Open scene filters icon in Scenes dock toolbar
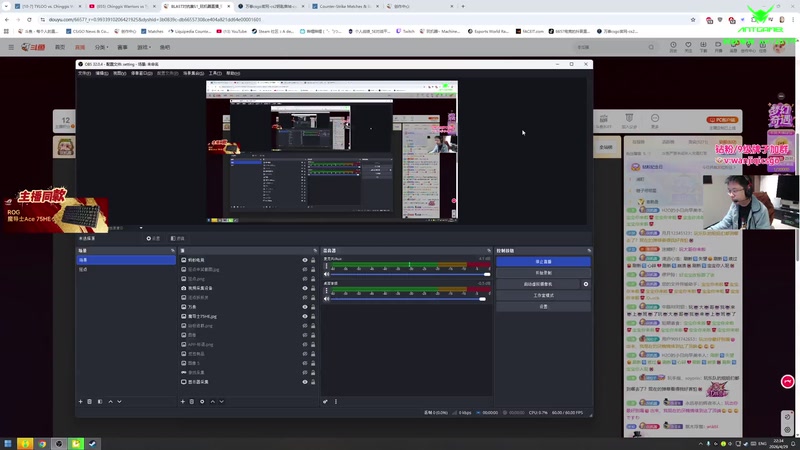This screenshot has height=450, width=800. 100,402
